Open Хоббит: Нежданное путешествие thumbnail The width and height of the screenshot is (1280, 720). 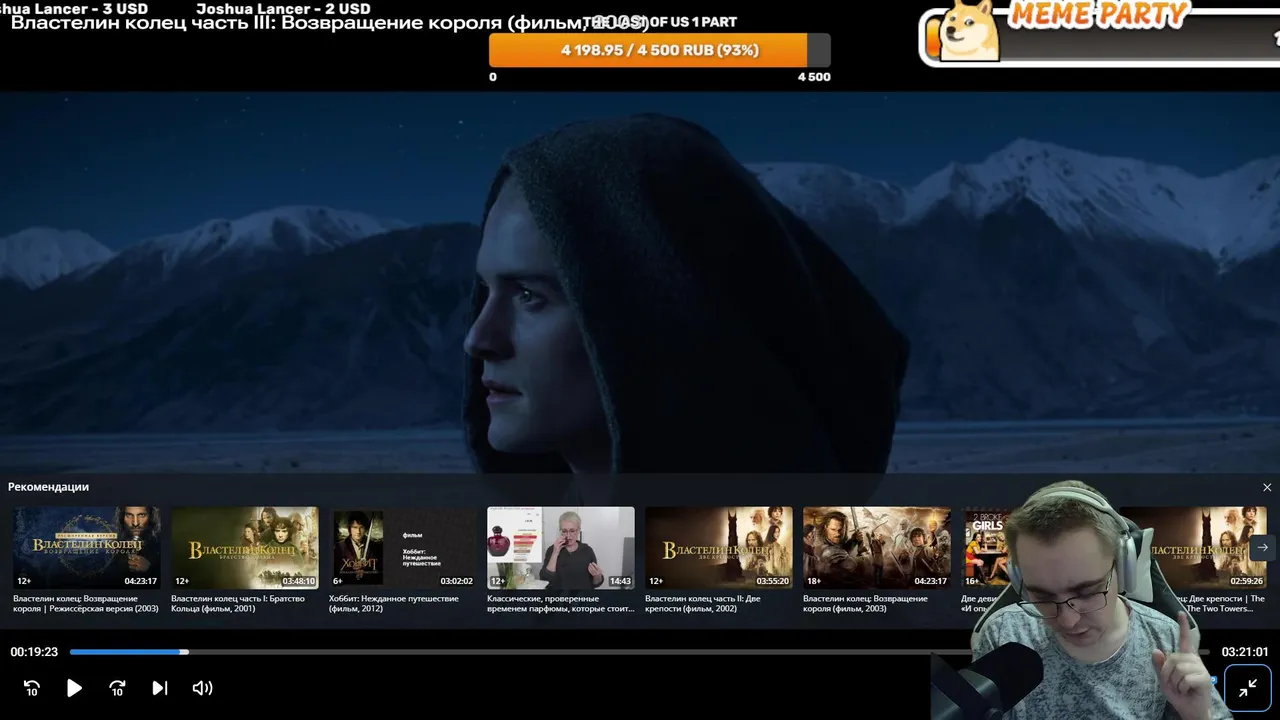[403, 547]
